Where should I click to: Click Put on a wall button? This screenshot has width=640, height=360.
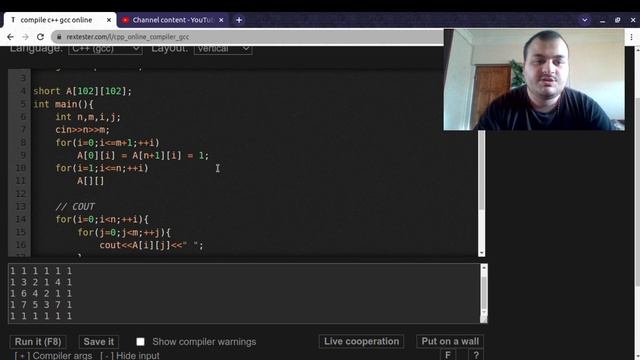coord(450,341)
